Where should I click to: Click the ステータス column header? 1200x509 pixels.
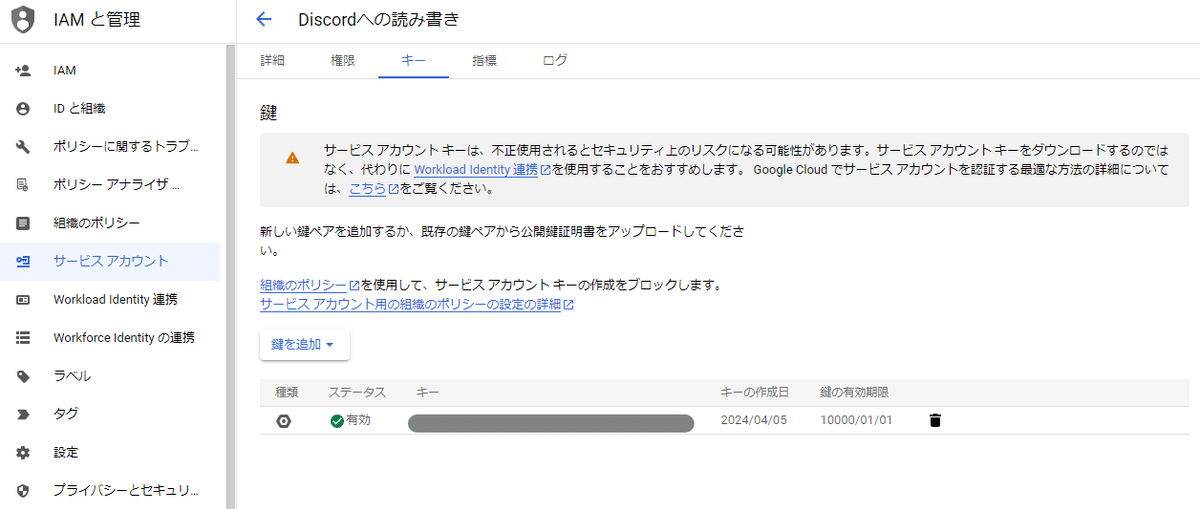pos(357,392)
